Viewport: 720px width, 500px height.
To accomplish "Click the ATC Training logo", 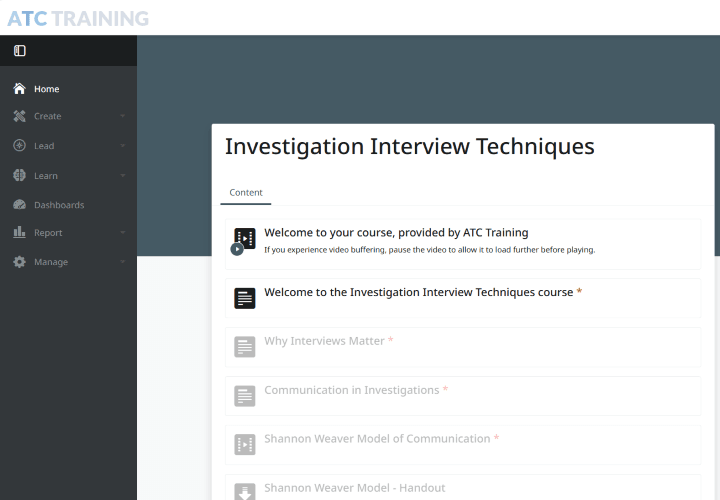I will 78,18.
